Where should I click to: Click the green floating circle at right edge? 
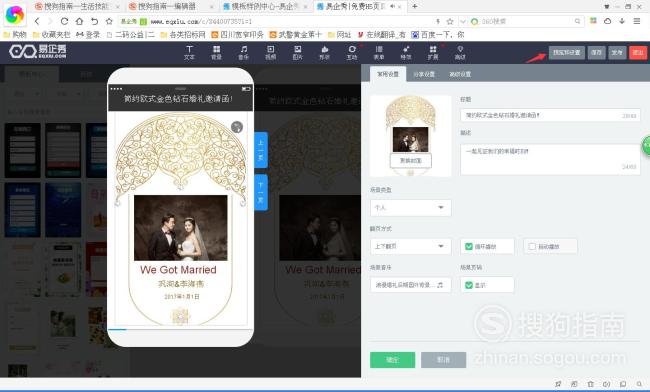coord(646,146)
